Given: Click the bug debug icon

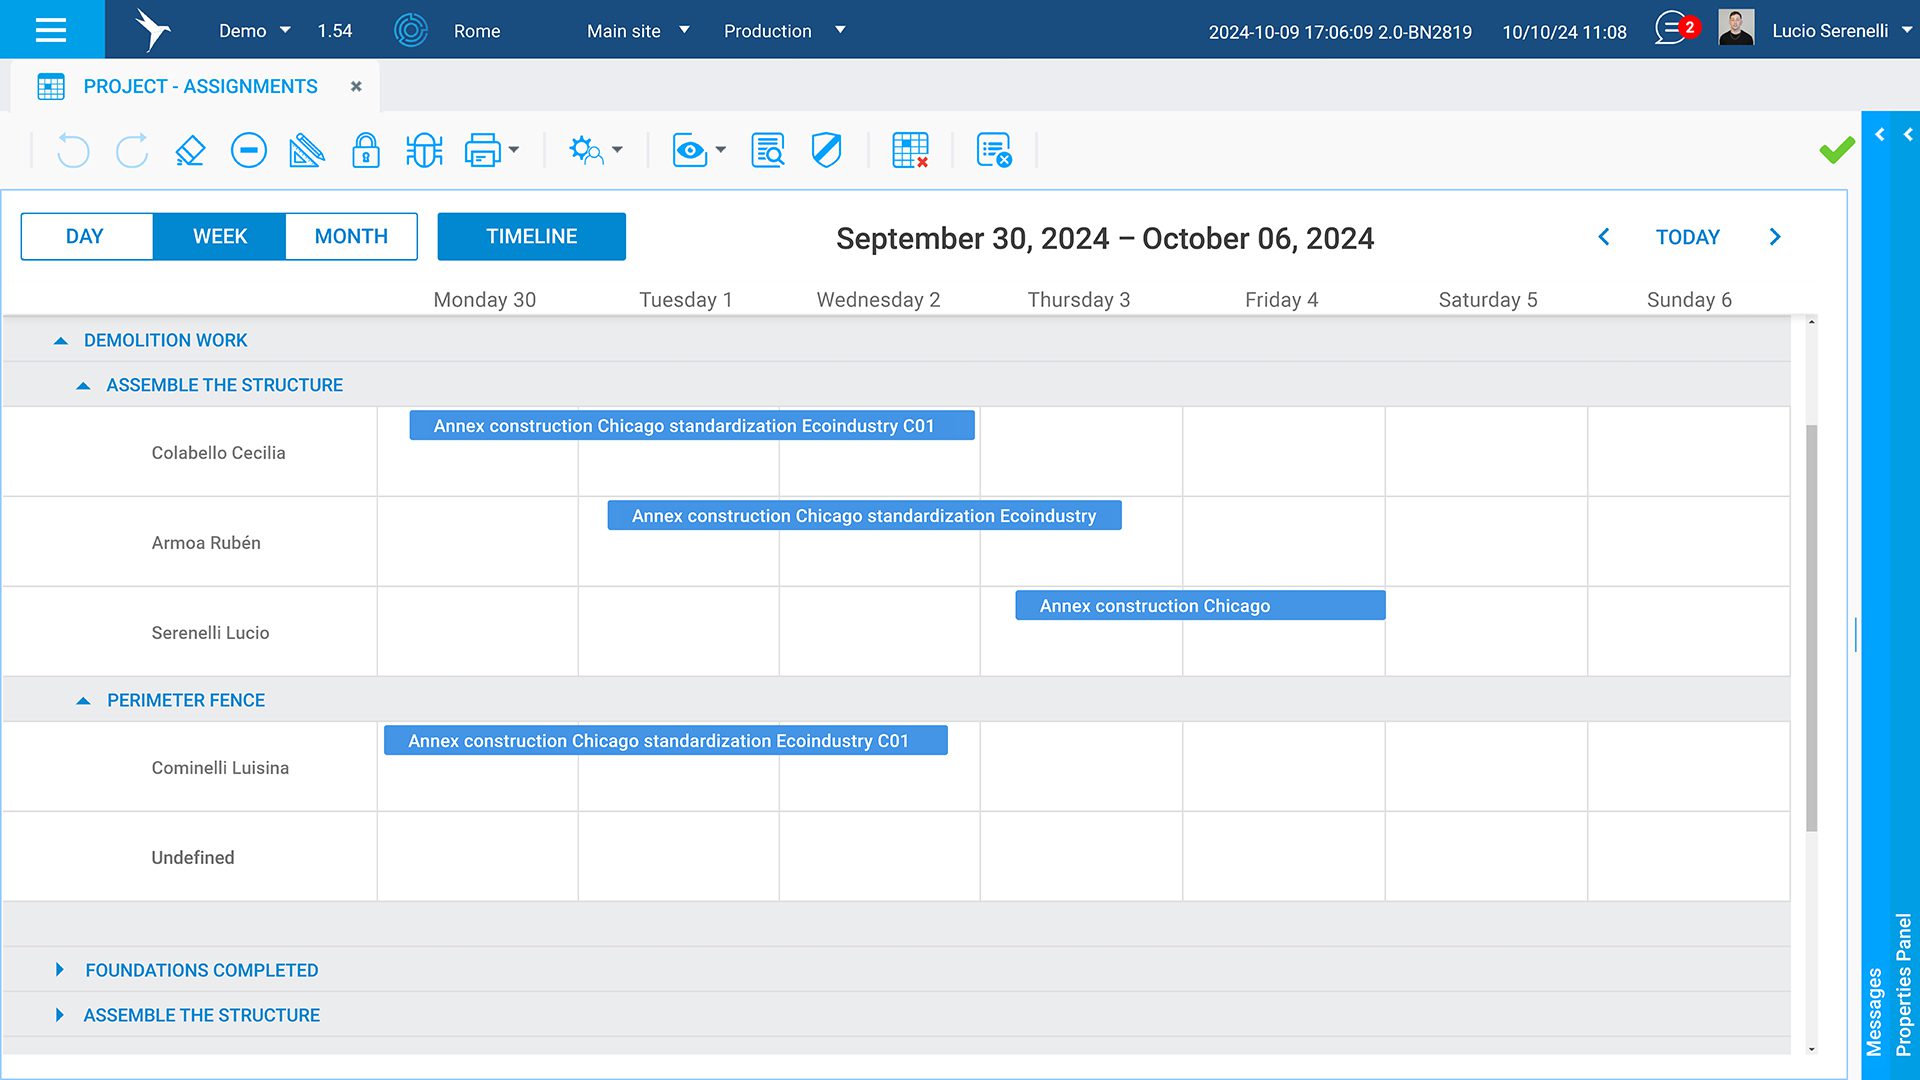Looking at the screenshot, I should tap(424, 151).
